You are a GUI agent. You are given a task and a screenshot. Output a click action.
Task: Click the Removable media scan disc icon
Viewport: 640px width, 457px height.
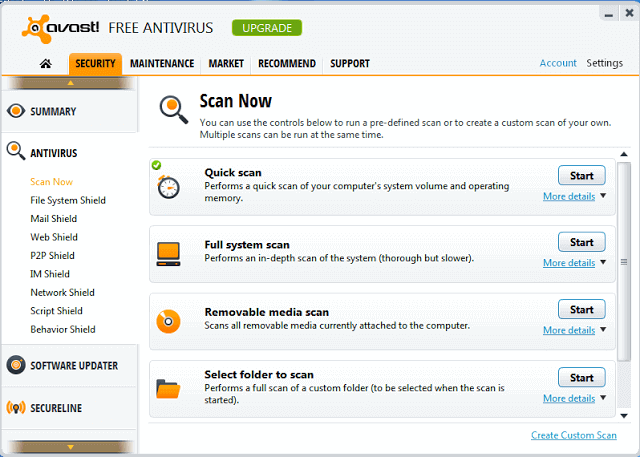[169, 321]
